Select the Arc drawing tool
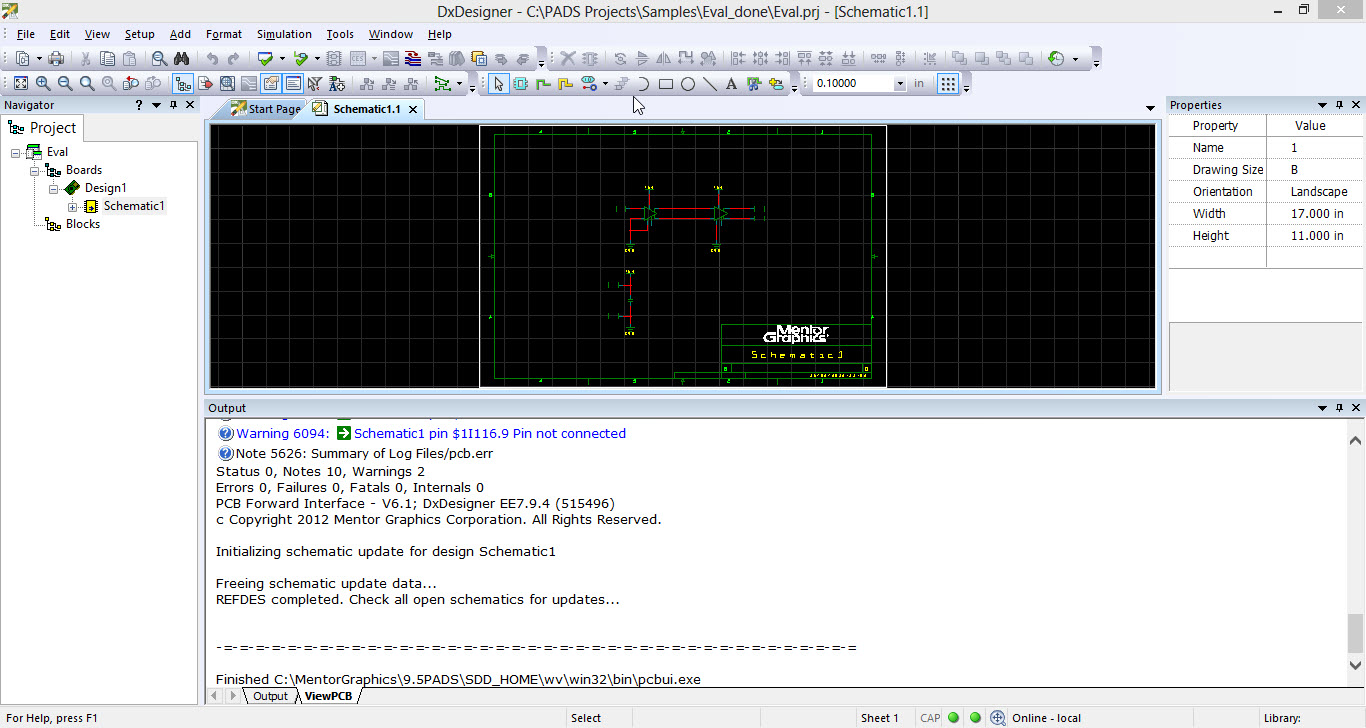Viewport: 1366px width, 728px height. pos(644,84)
